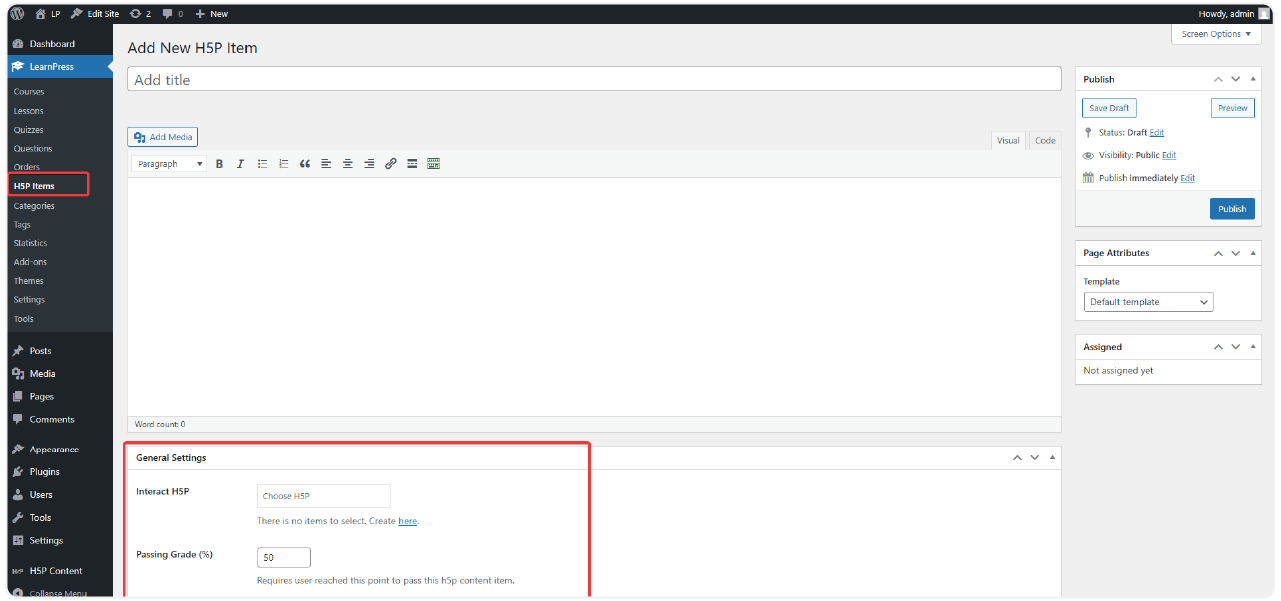Screen dimensions: 1281x601
Task: Center align the editor text
Action: [348, 164]
